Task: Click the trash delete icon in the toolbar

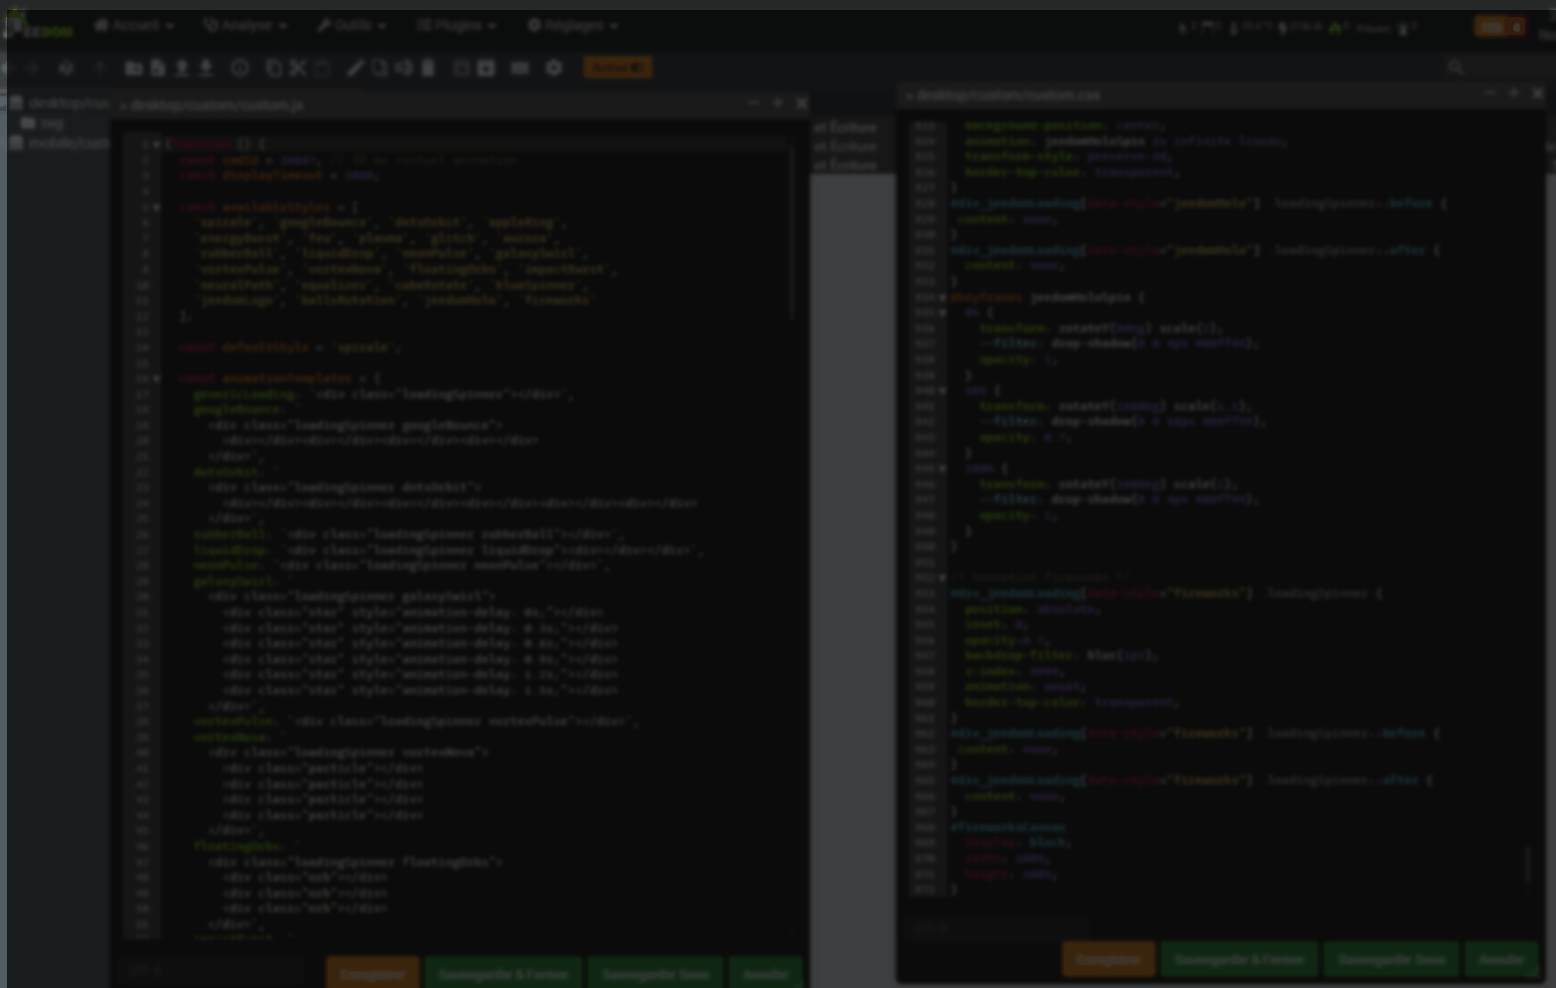Action: (x=428, y=68)
